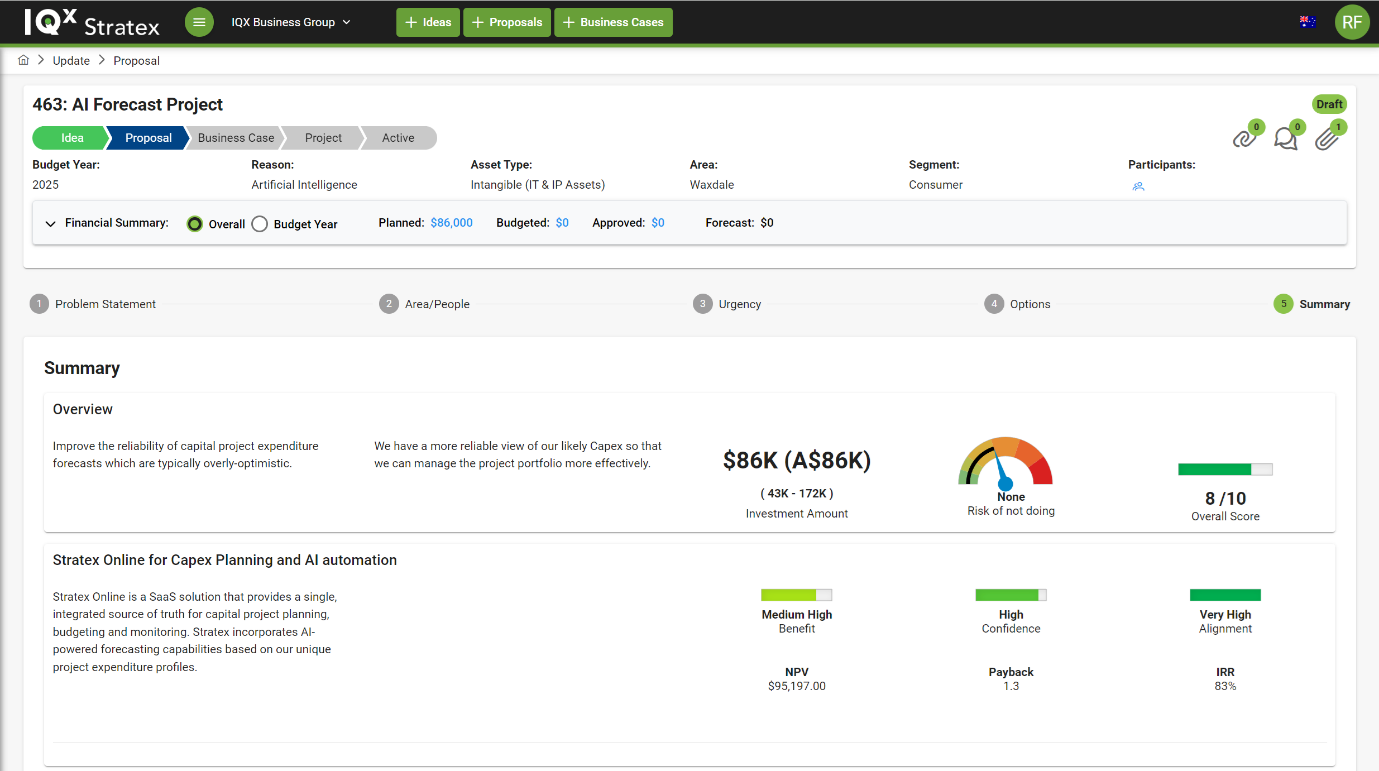This screenshot has width=1379, height=771.
Task: Click the add Proposals button
Action: [x=507, y=22]
